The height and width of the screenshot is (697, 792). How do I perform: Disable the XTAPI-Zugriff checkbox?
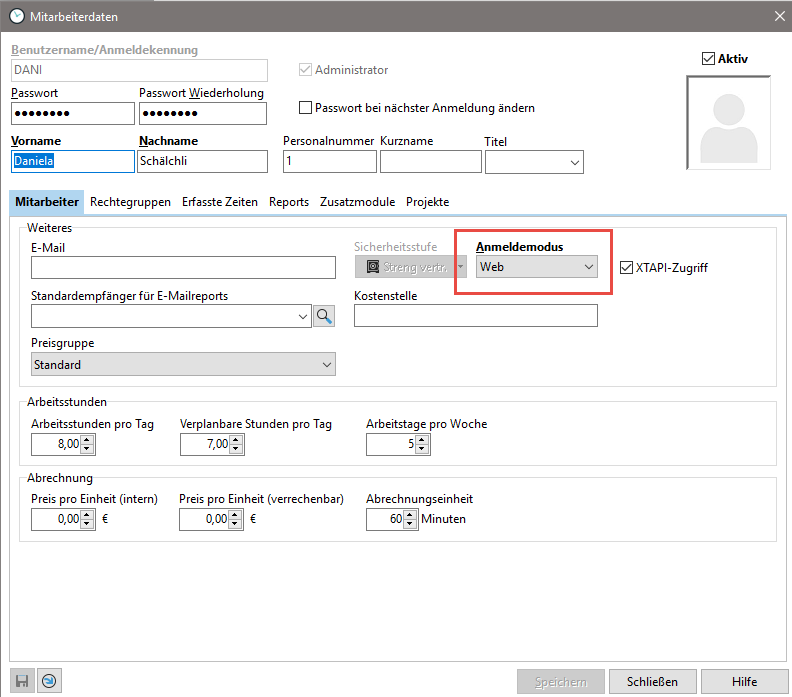click(x=627, y=267)
